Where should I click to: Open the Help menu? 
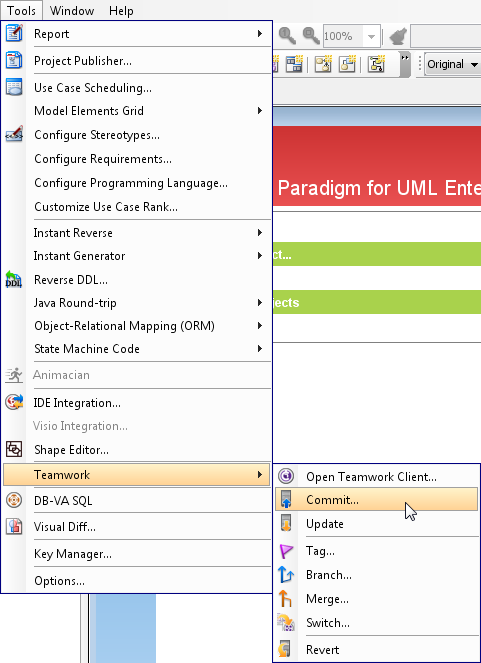[121, 11]
